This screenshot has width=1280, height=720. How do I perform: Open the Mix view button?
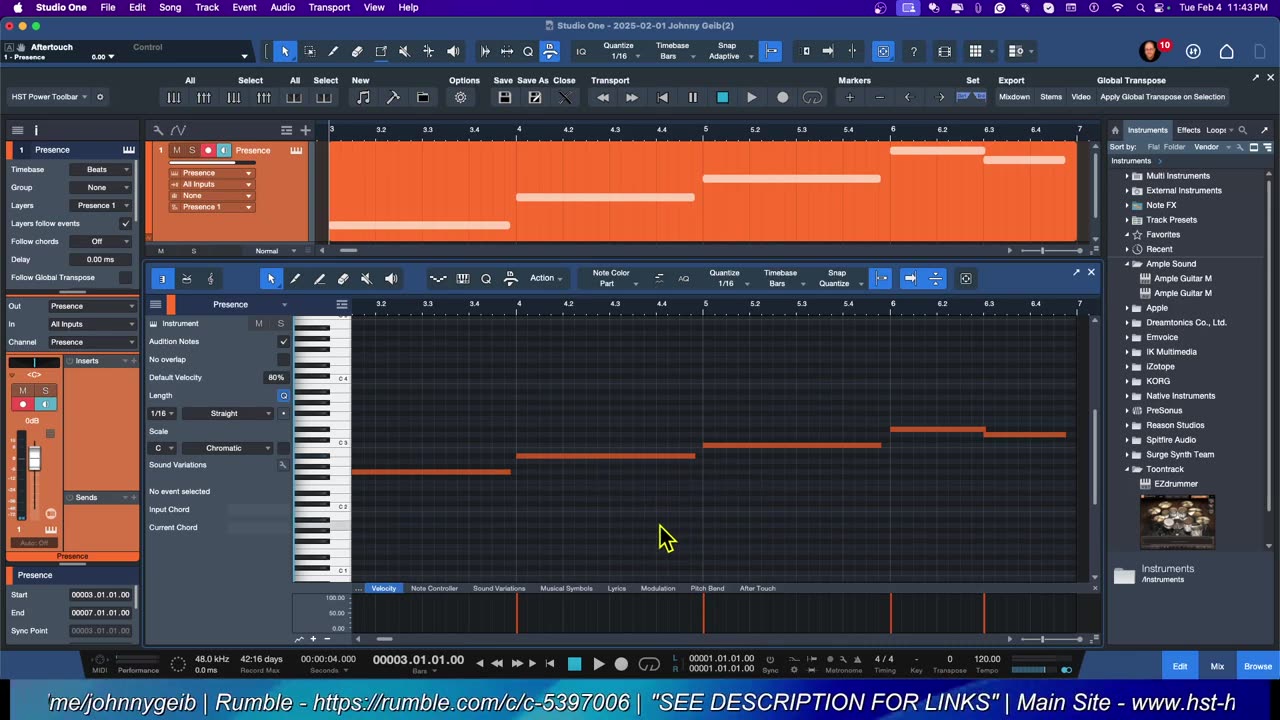(x=1217, y=666)
